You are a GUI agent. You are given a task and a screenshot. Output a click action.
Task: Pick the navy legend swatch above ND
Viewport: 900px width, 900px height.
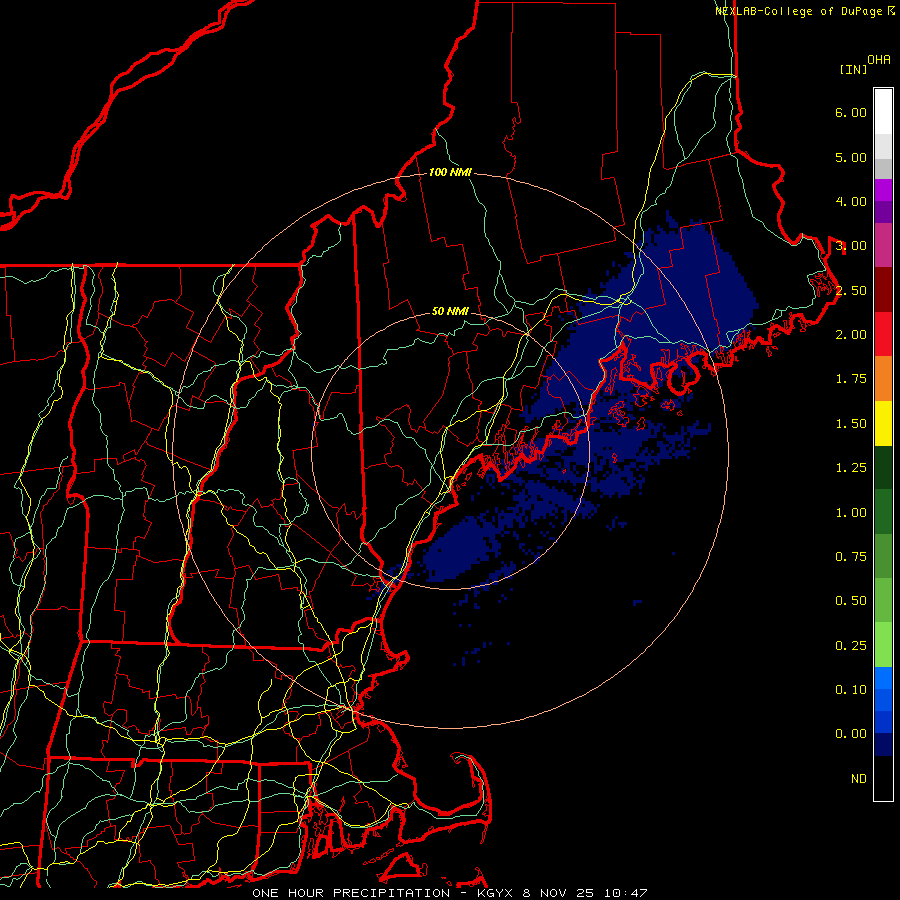883,745
